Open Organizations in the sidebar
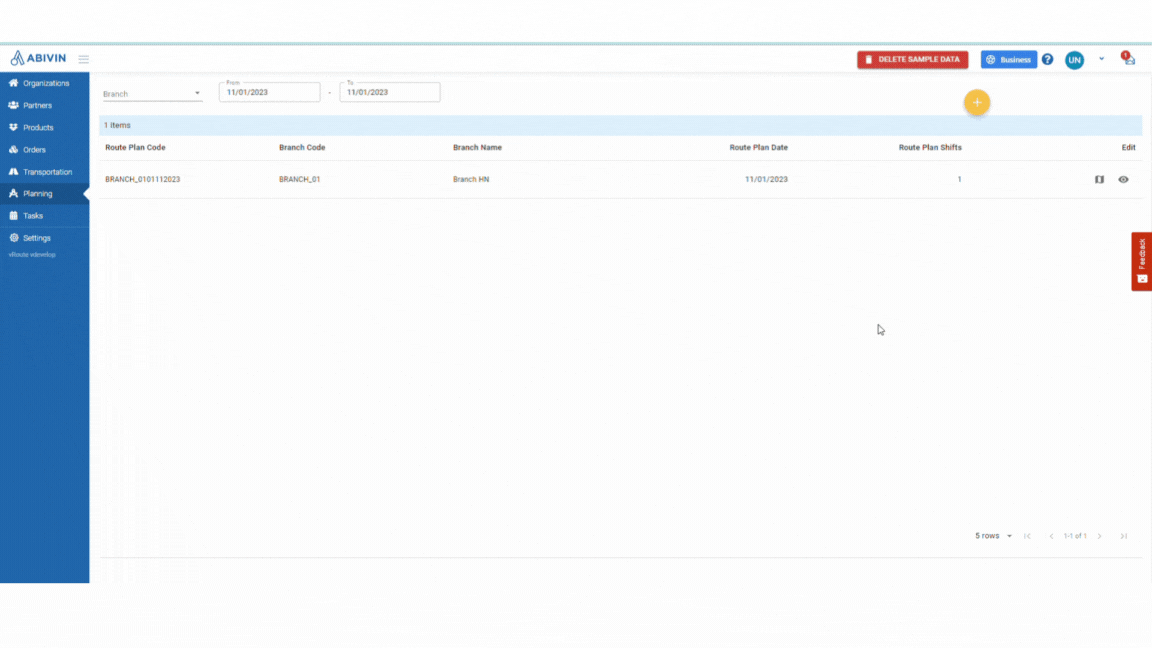 pos(44,83)
